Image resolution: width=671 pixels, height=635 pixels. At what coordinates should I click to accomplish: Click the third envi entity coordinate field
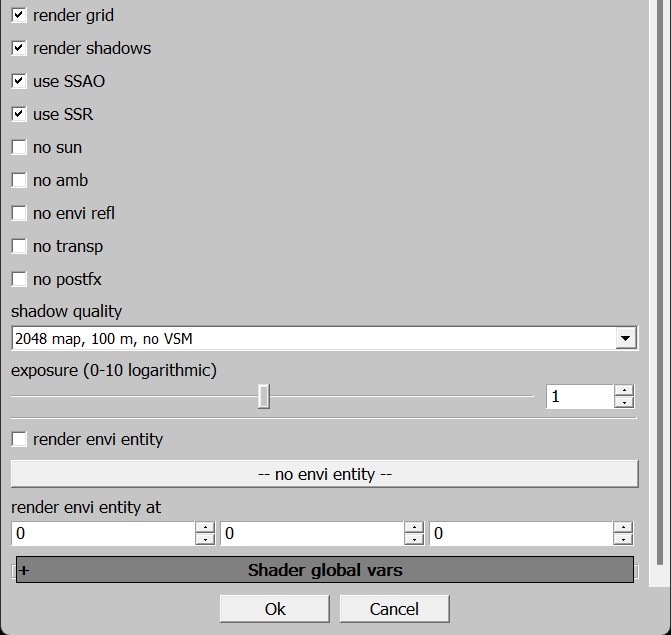click(521, 533)
